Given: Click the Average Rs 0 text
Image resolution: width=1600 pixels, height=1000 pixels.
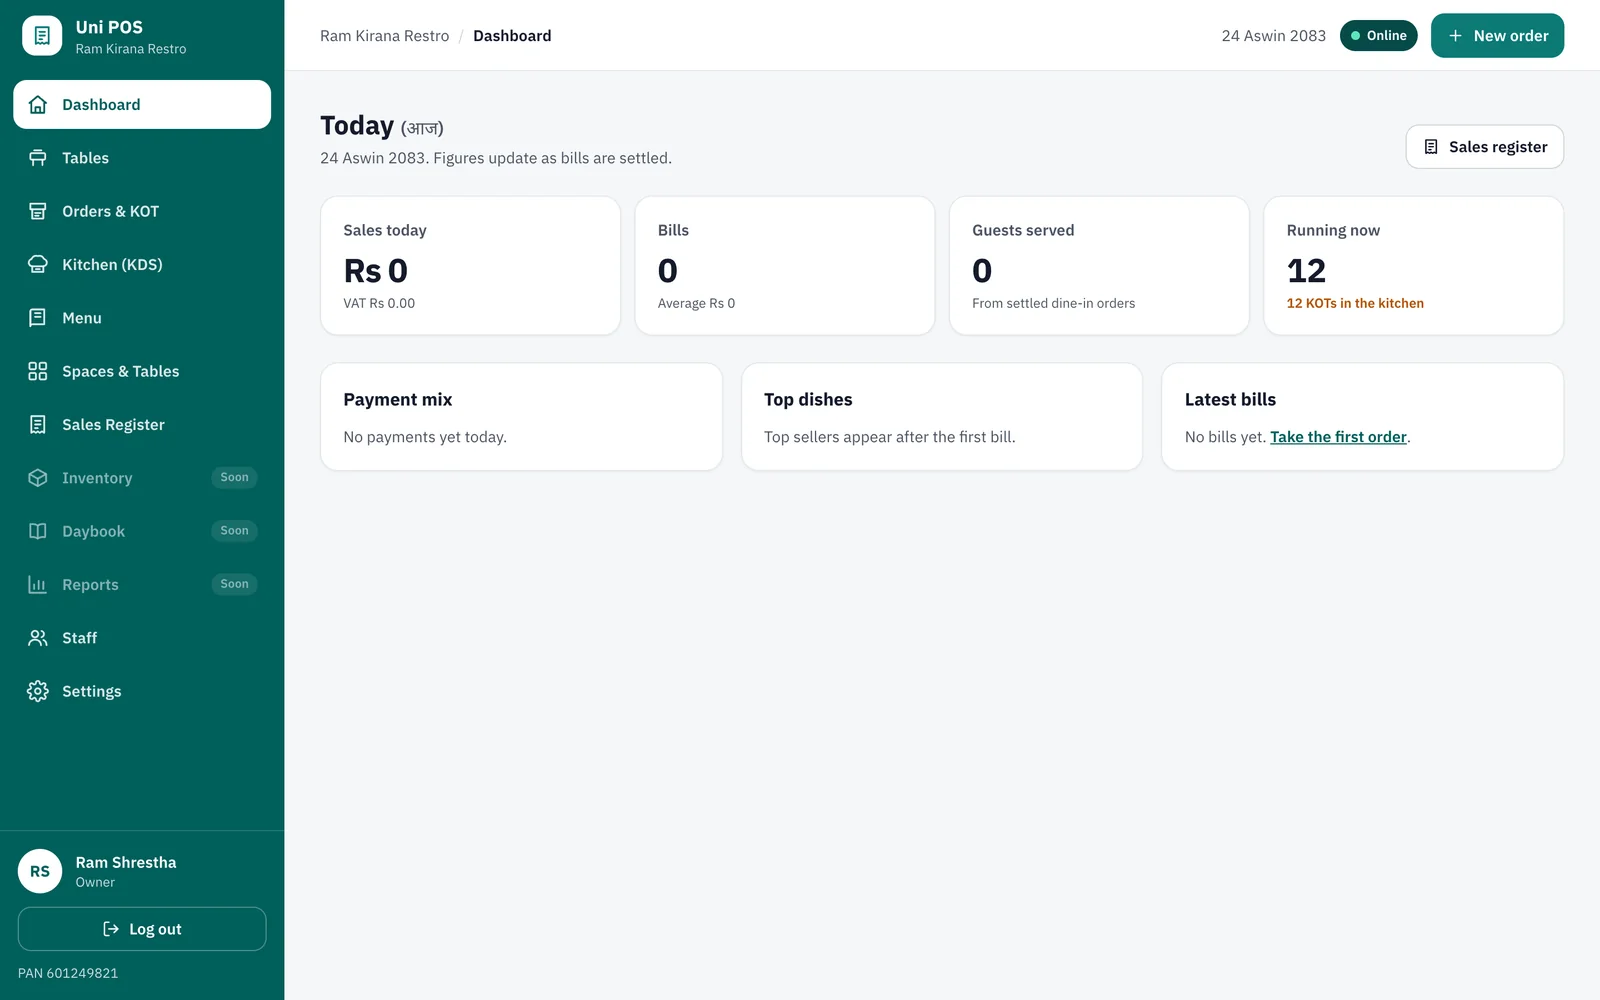Looking at the screenshot, I should click(696, 303).
